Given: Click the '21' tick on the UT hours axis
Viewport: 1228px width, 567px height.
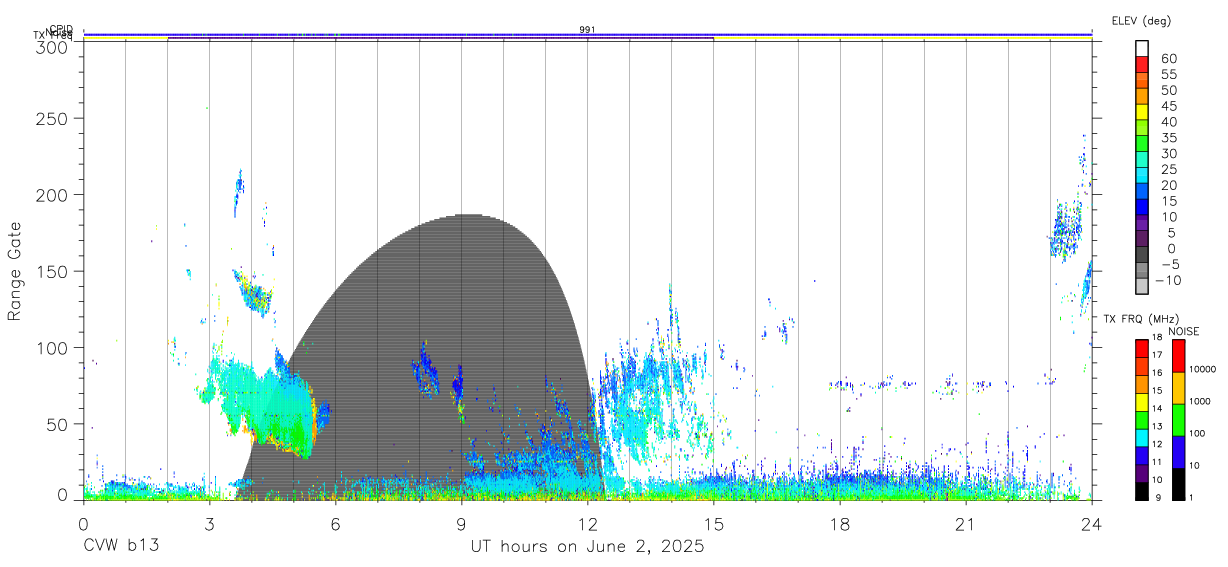Looking at the screenshot, I should pos(965,524).
